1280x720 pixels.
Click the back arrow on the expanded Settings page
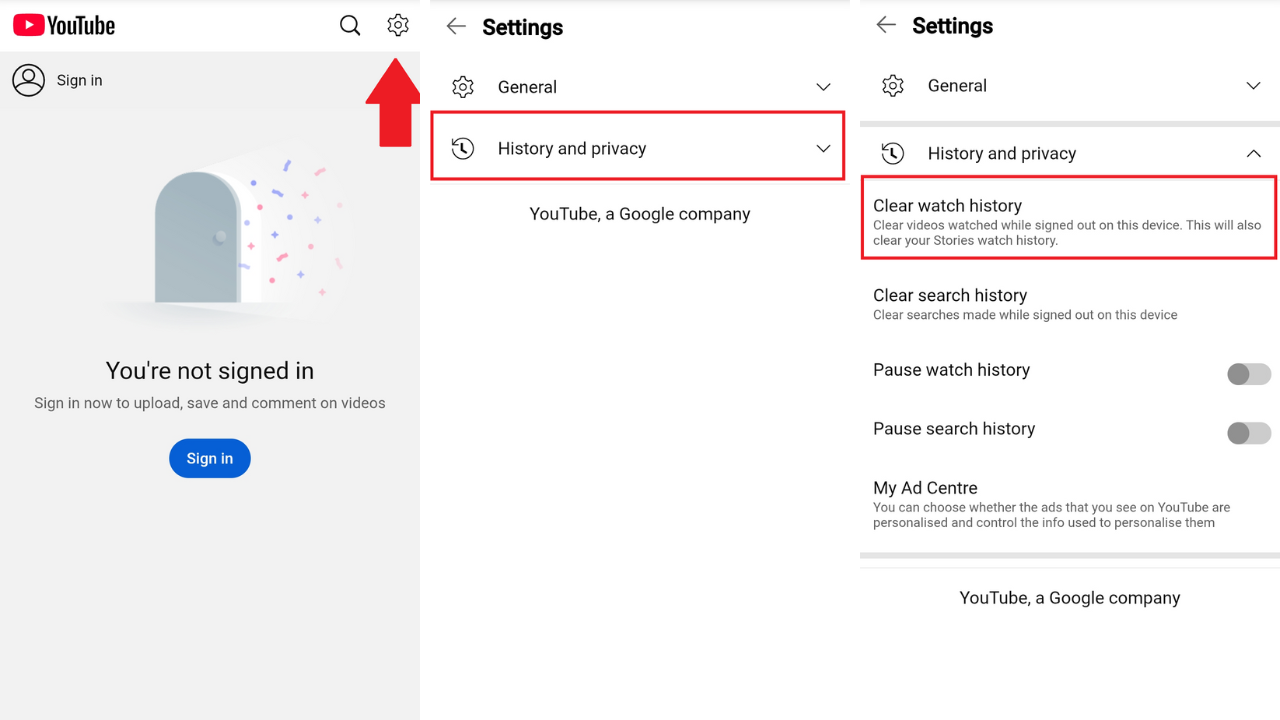885,26
